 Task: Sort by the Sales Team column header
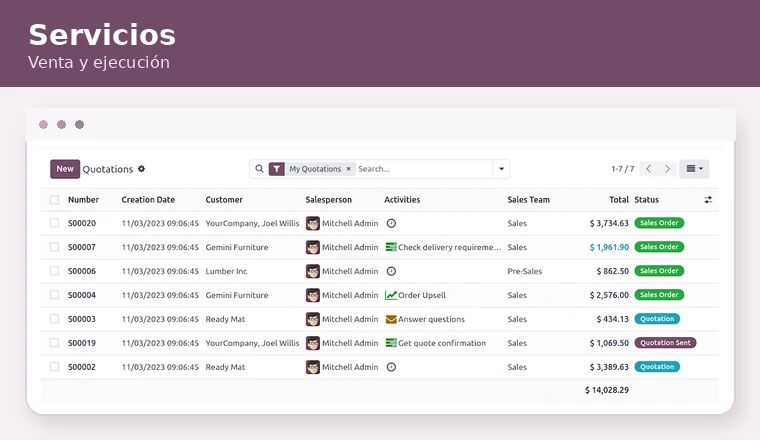528,200
